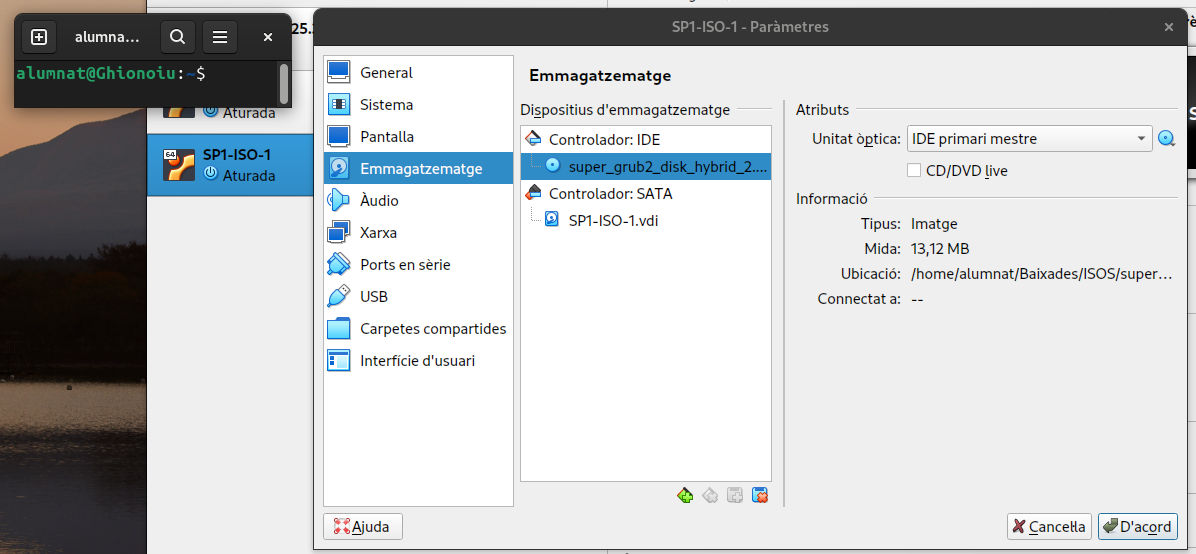Open the Unitat òptica dropdown

[1029, 139]
